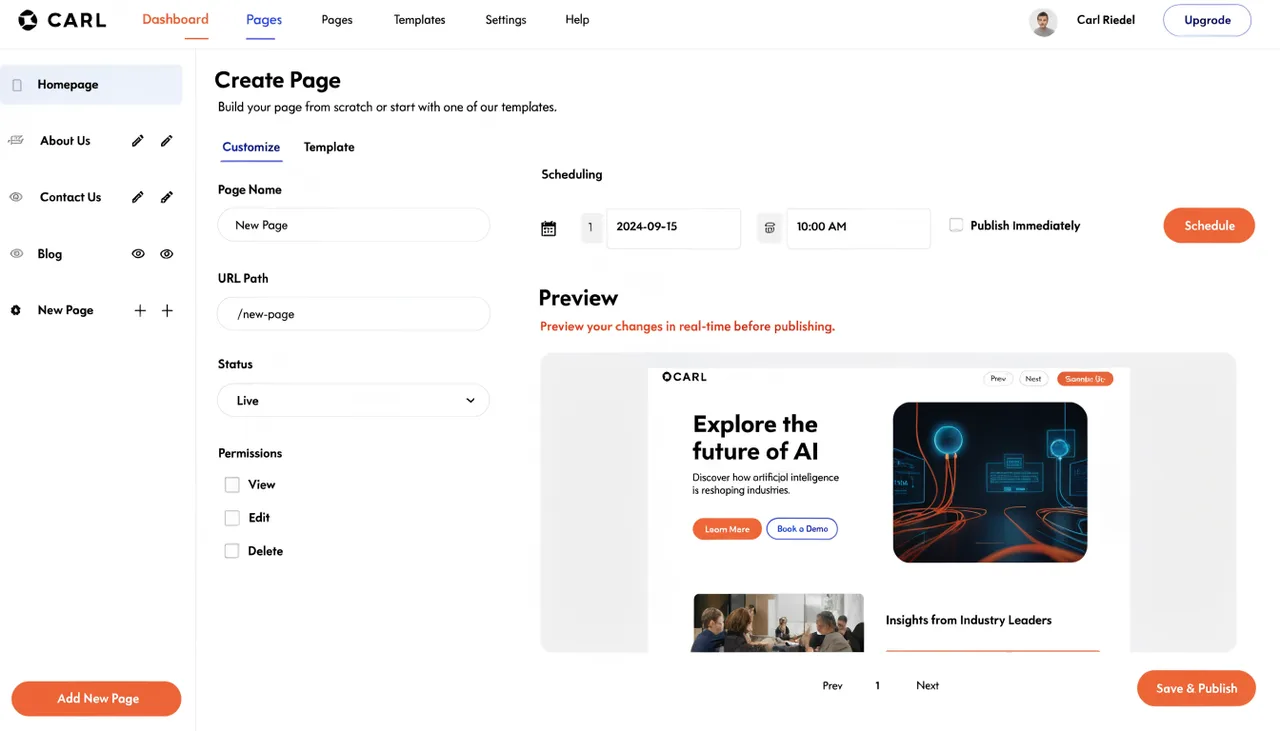Viewport: 1280px width, 731px height.
Task: Select Blog in the sidebar
Action: click(50, 254)
